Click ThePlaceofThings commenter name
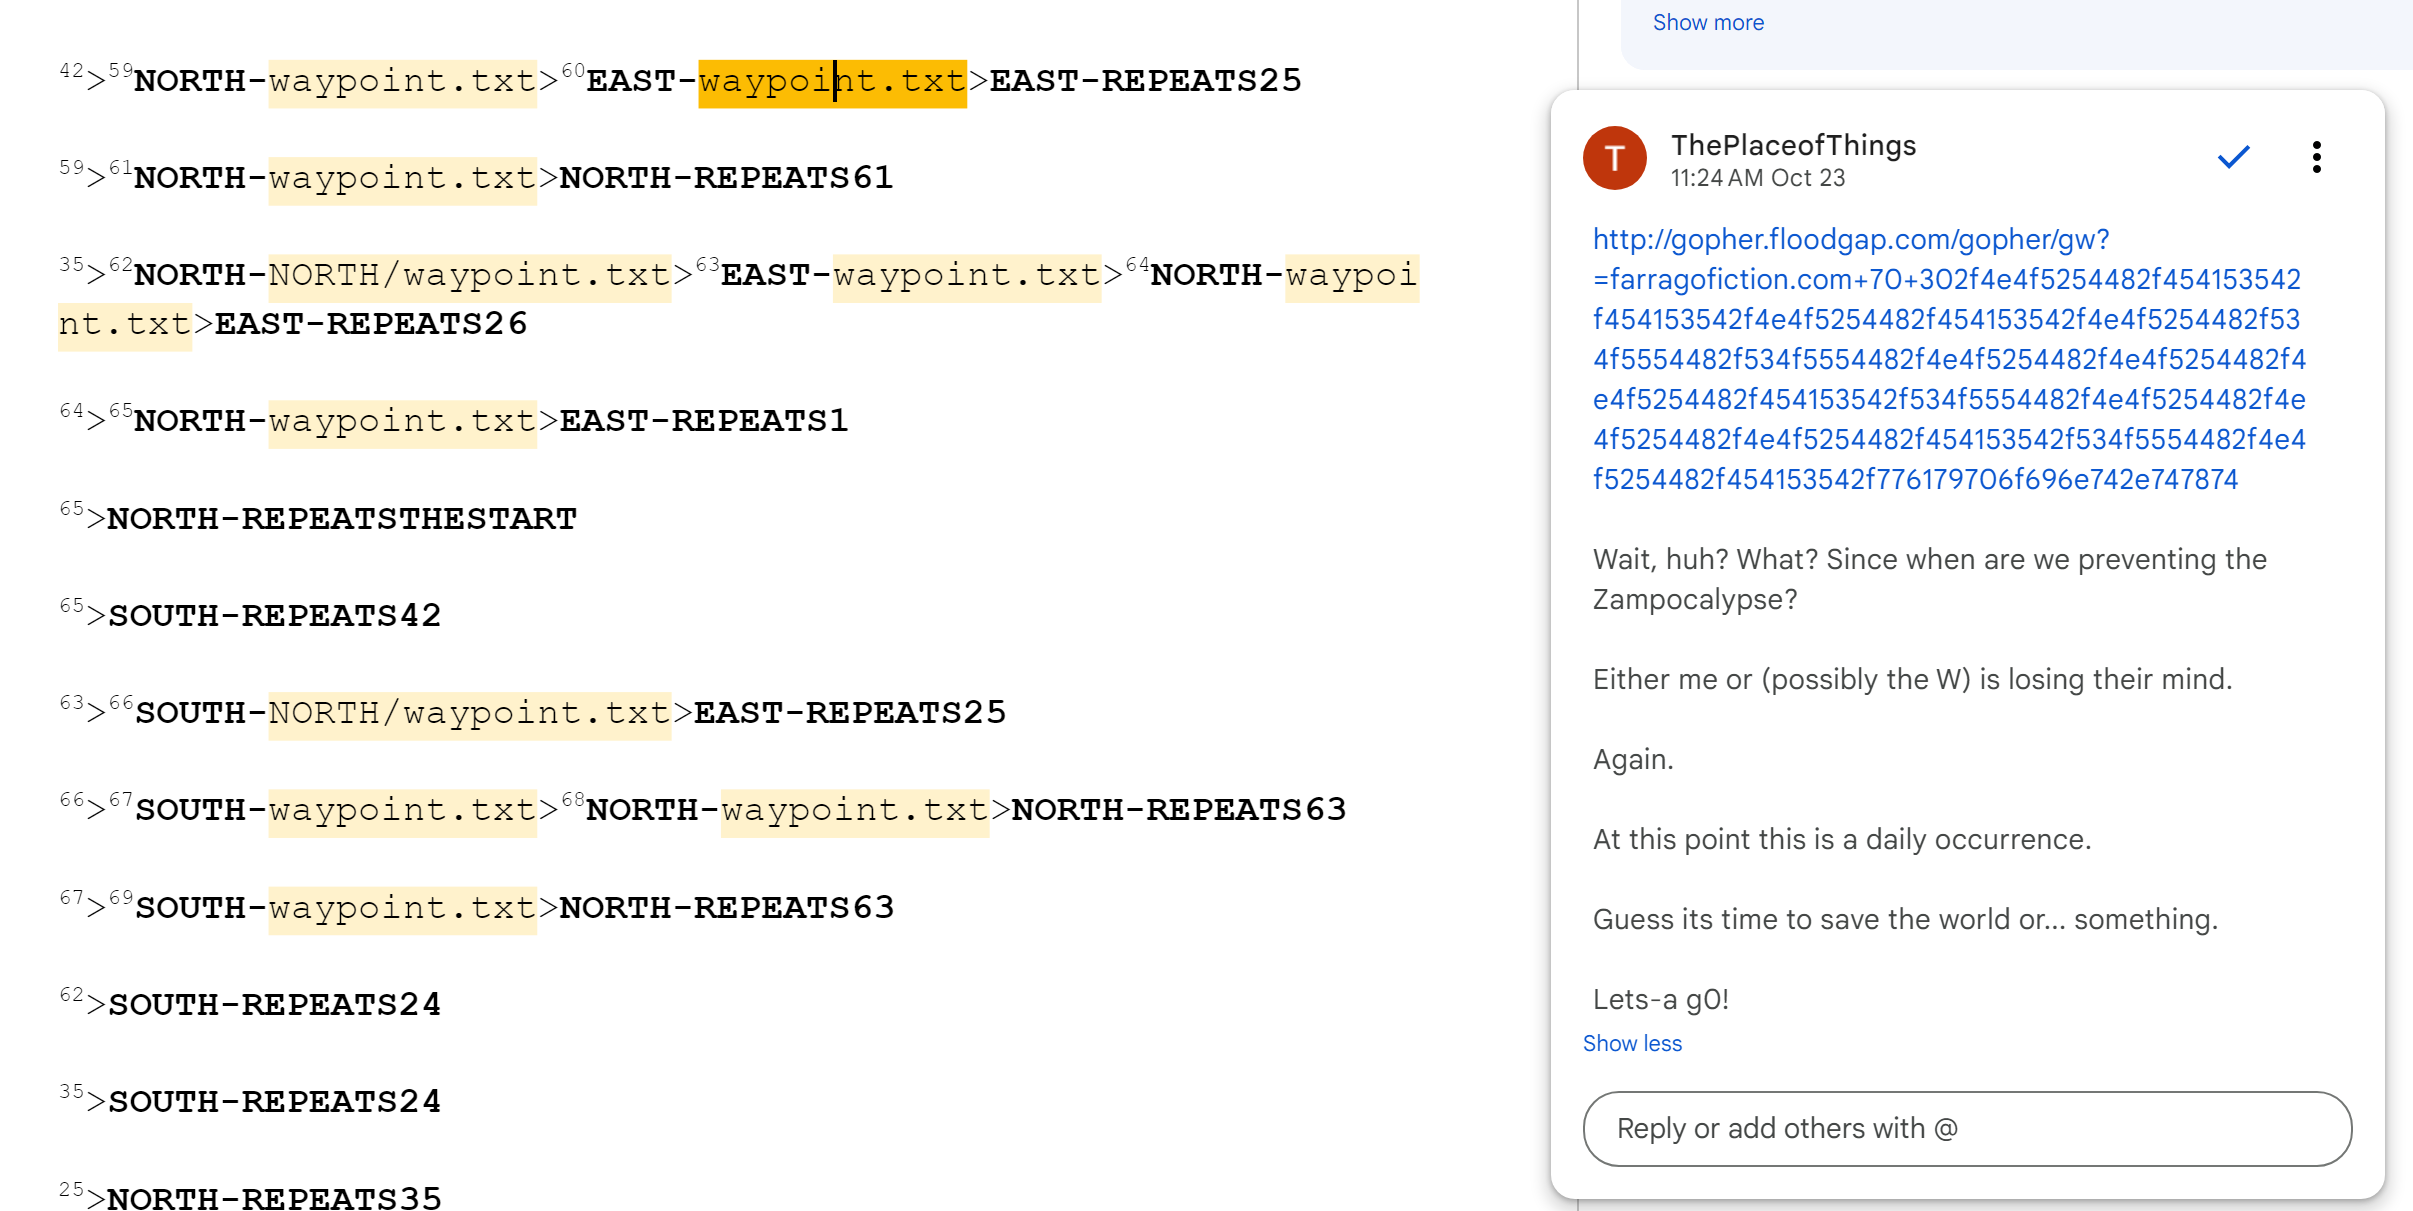 1793,145
